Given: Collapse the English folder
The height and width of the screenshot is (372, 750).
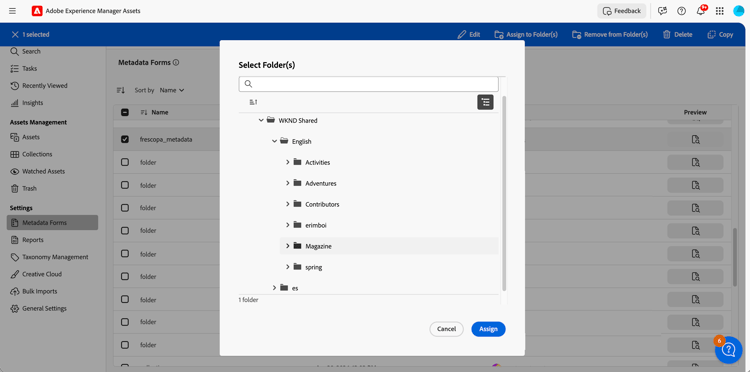Looking at the screenshot, I should (275, 141).
